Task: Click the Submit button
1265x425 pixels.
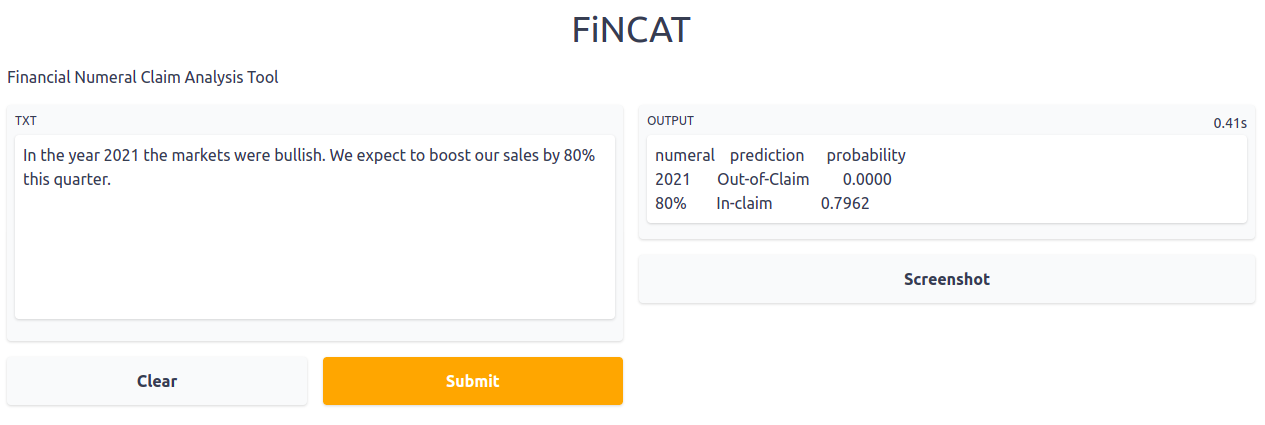Action: (472, 381)
